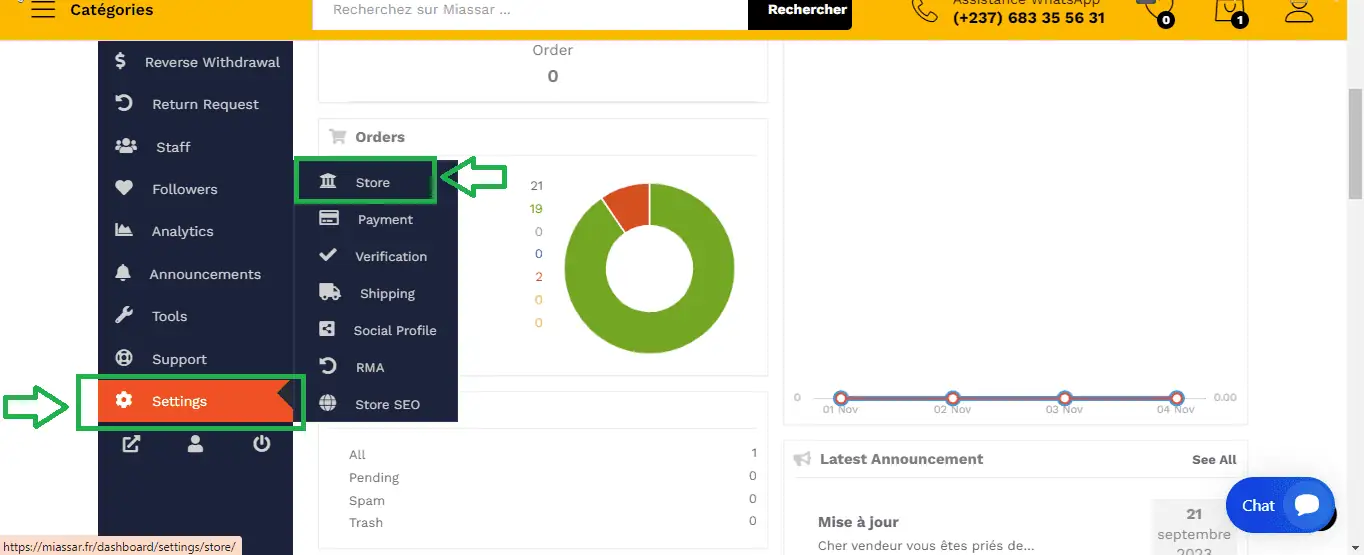Open the Catégories hamburger menu
This screenshot has height=555, width=1364.
(x=43, y=10)
